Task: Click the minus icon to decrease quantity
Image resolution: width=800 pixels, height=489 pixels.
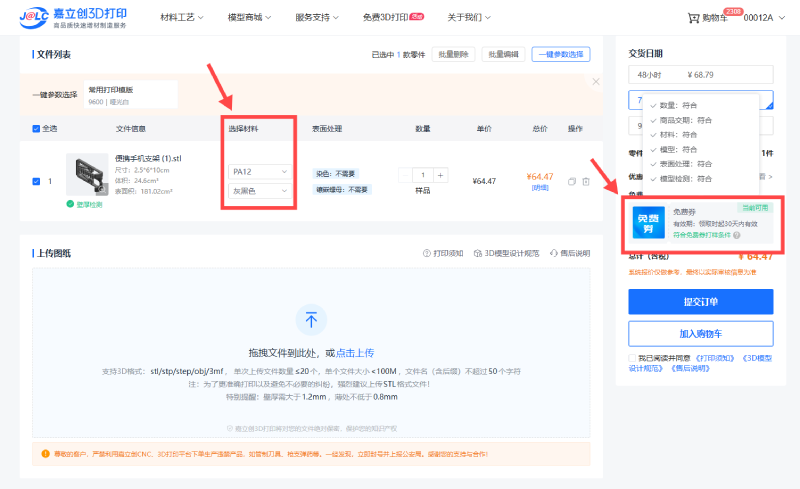Action: pos(405,175)
